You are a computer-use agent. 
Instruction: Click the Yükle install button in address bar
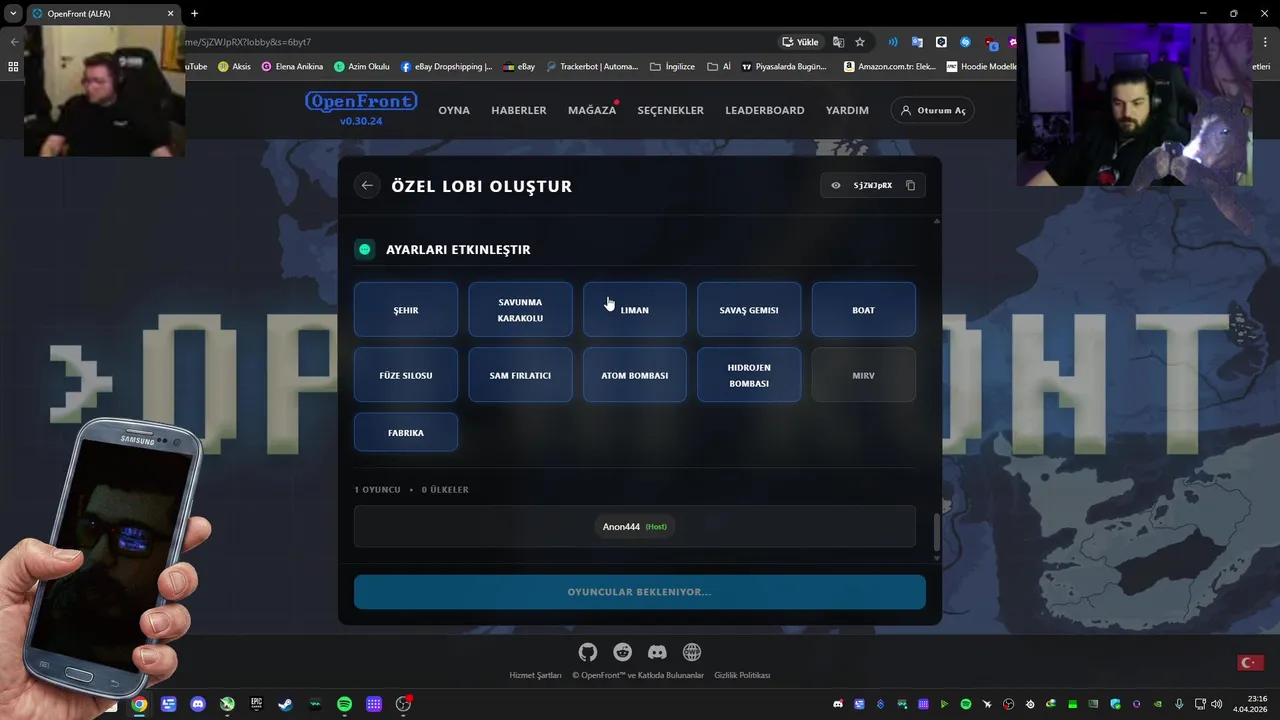801,42
